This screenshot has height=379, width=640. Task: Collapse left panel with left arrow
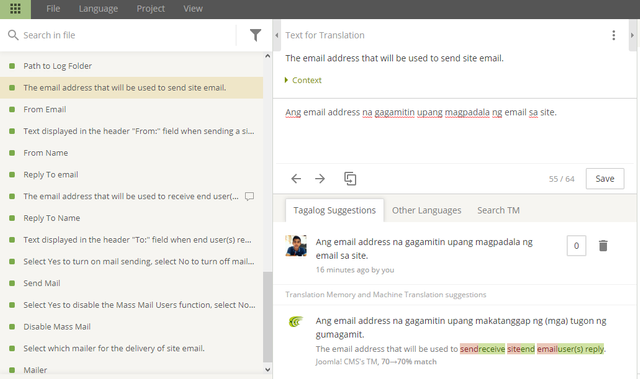coord(277,35)
